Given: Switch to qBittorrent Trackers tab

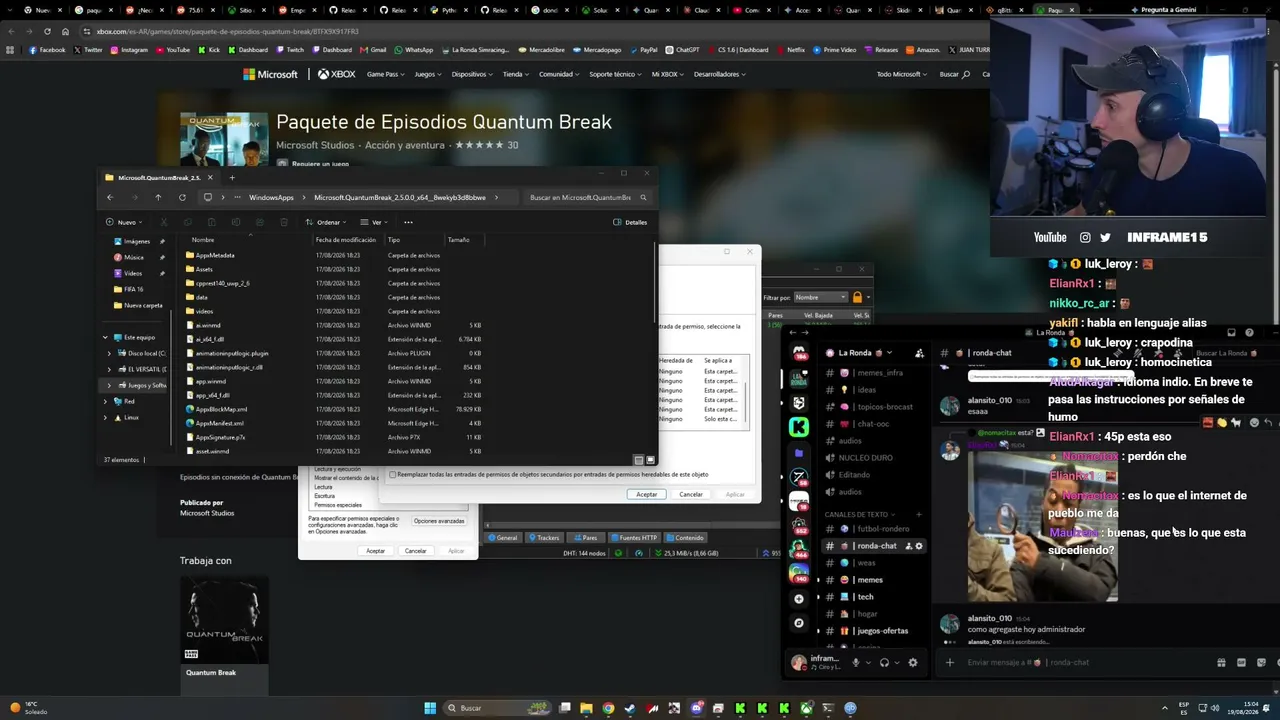Looking at the screenshot, I should (545, 538).
